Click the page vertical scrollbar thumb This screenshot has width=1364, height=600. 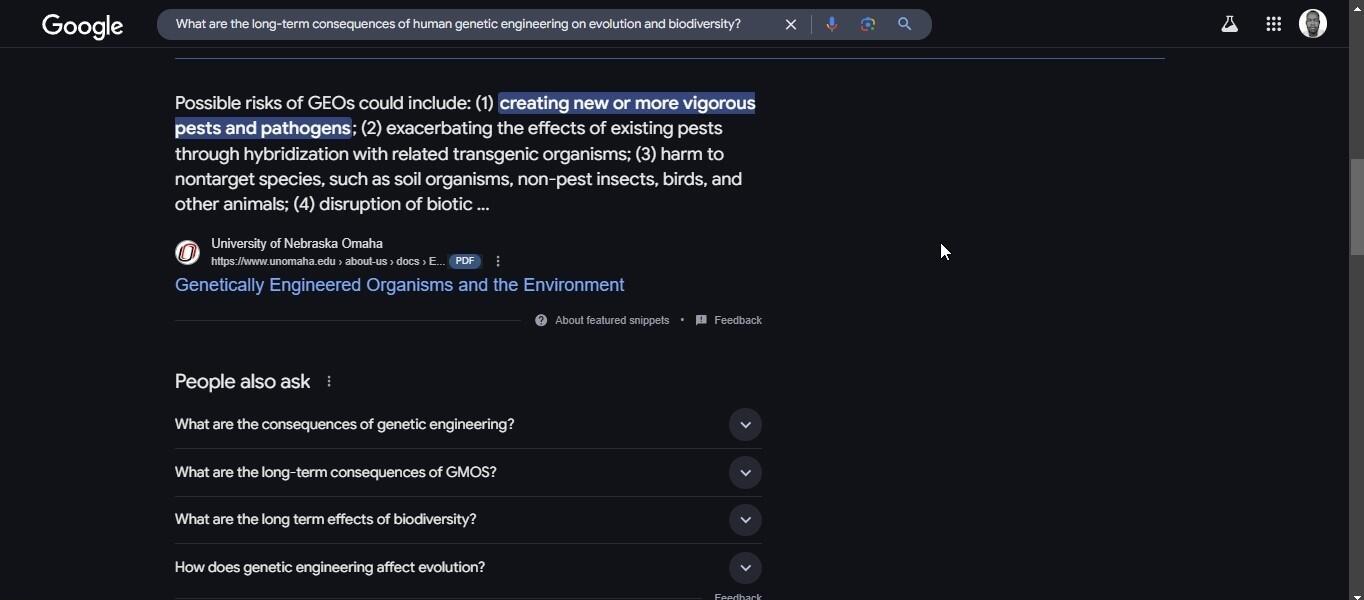click(1357, 207)
